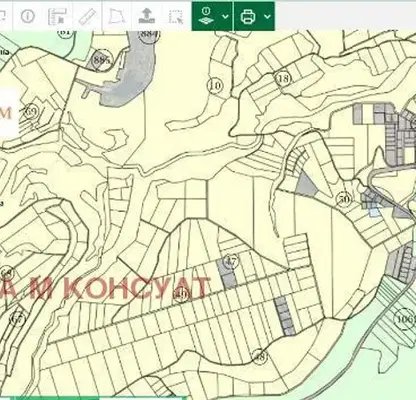Click parcel marker 48 on map
Viewport: 416px width, 400px height.
tap(260, 357)
